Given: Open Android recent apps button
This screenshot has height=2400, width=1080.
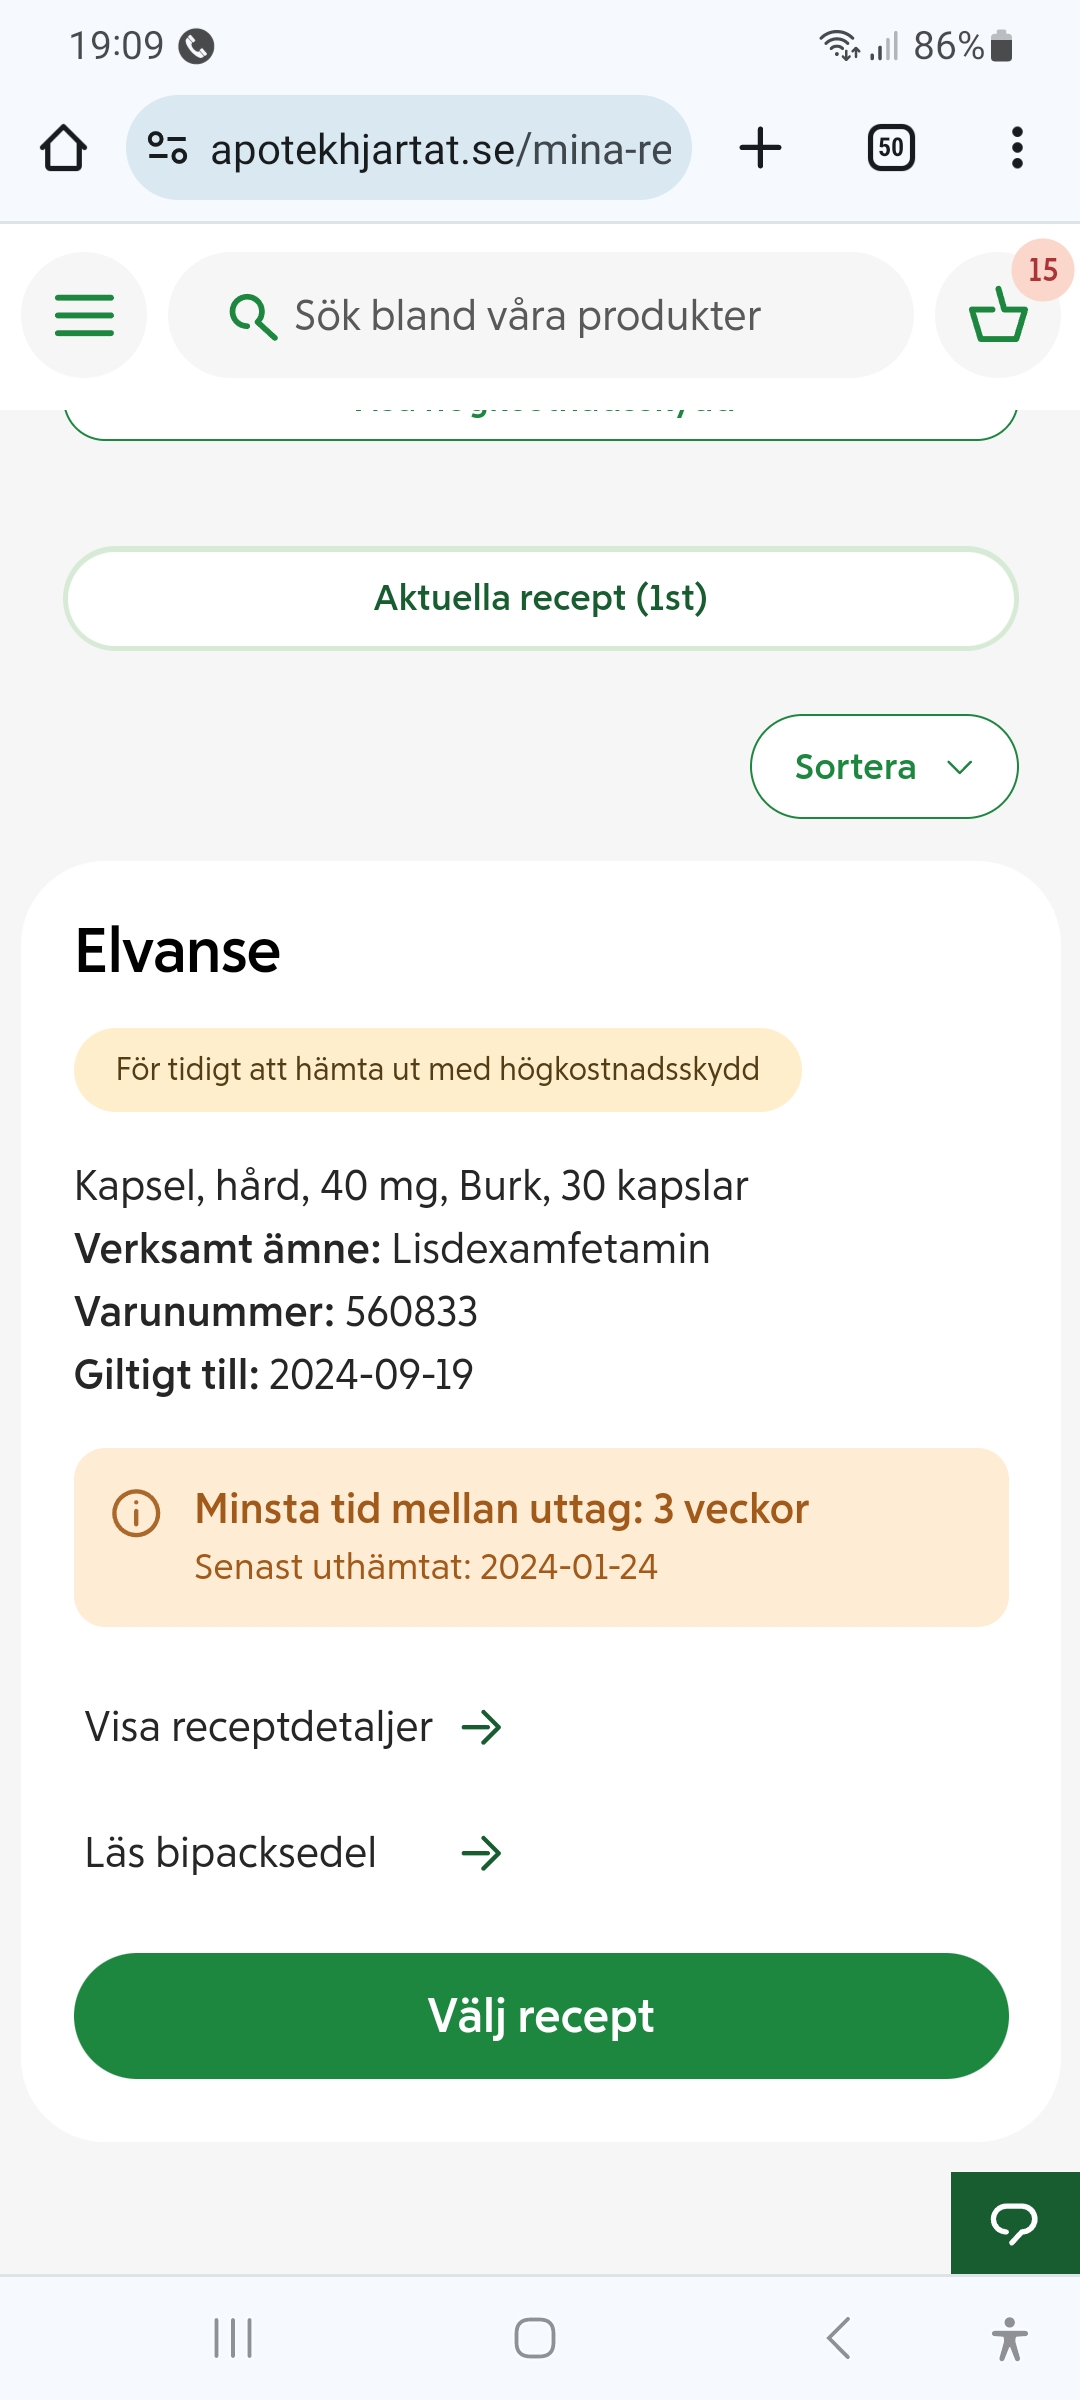Looking at the screenshot, I should coord(233,2338).
